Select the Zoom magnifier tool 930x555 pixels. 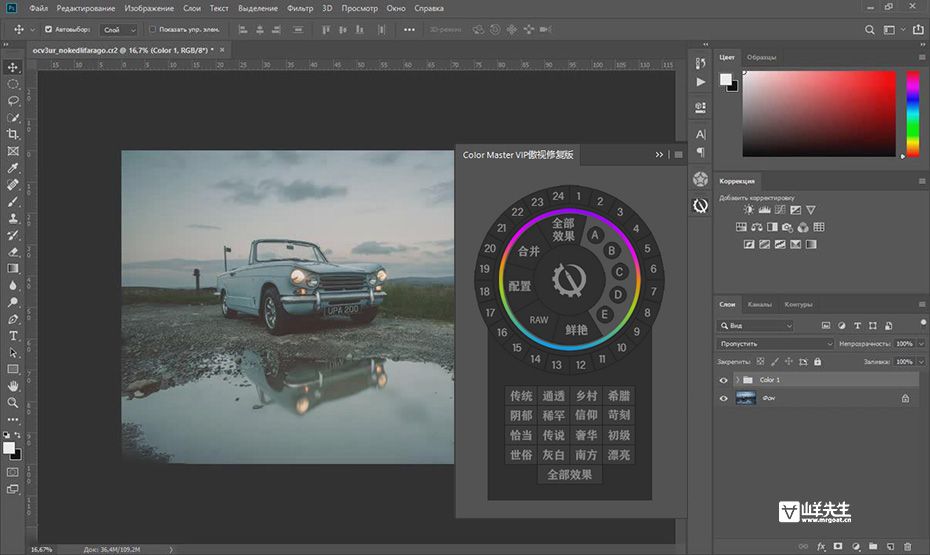tap(14, 403)
